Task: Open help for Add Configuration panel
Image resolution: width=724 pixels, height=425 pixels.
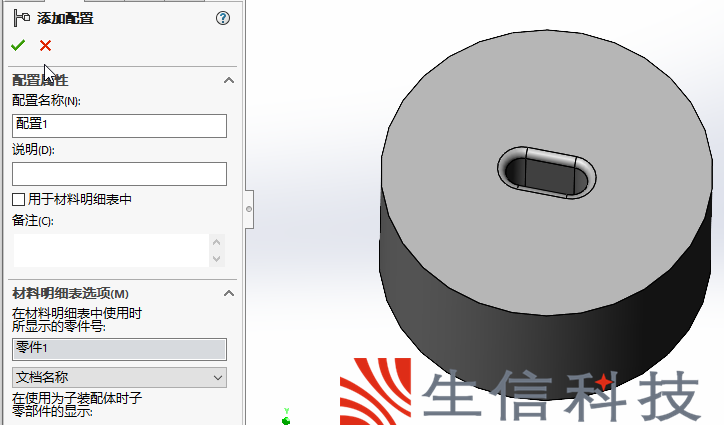Action: click(x=223, y=18)
